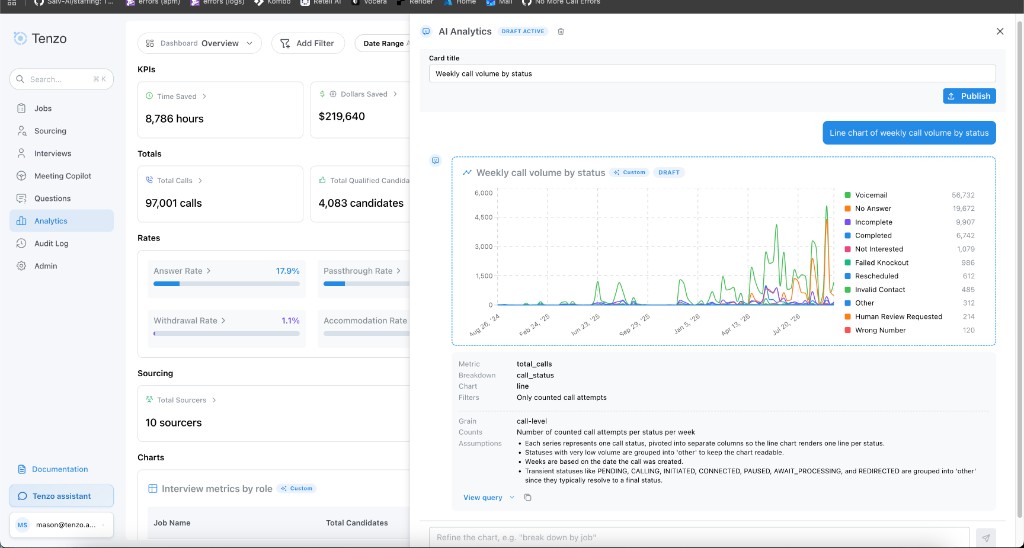Click the send message arrow icon
The width and height of the screenshot is (1024, 548).
point(986,538)
